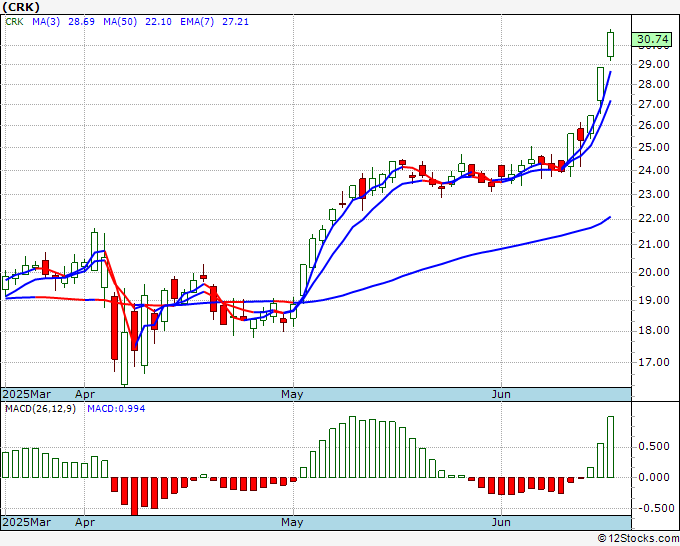The image size is (680, 546).
Task: Click the MA(50) value 22.10
Action: 158,22
